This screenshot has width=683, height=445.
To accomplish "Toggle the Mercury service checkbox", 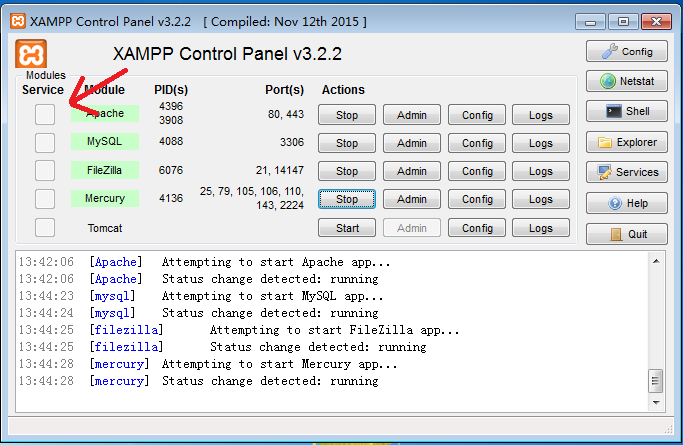I will click(45, 199).
